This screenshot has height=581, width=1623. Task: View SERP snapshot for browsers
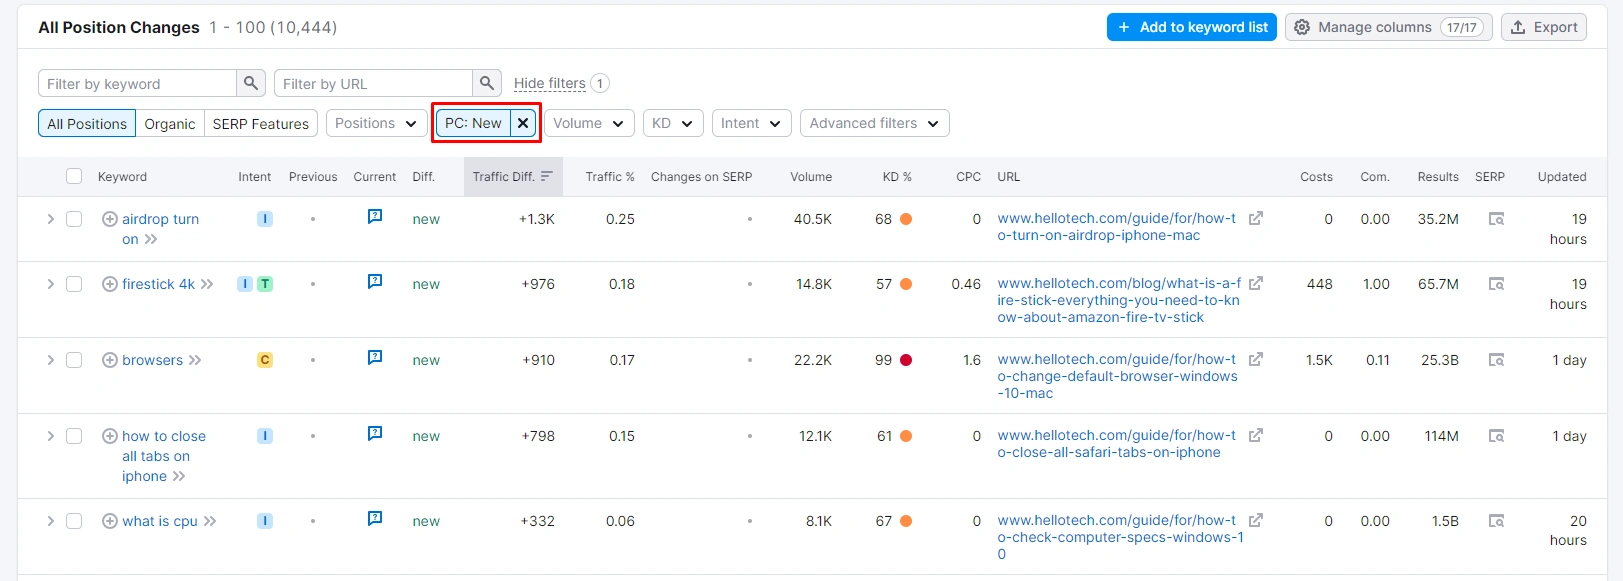point(1496,360)
